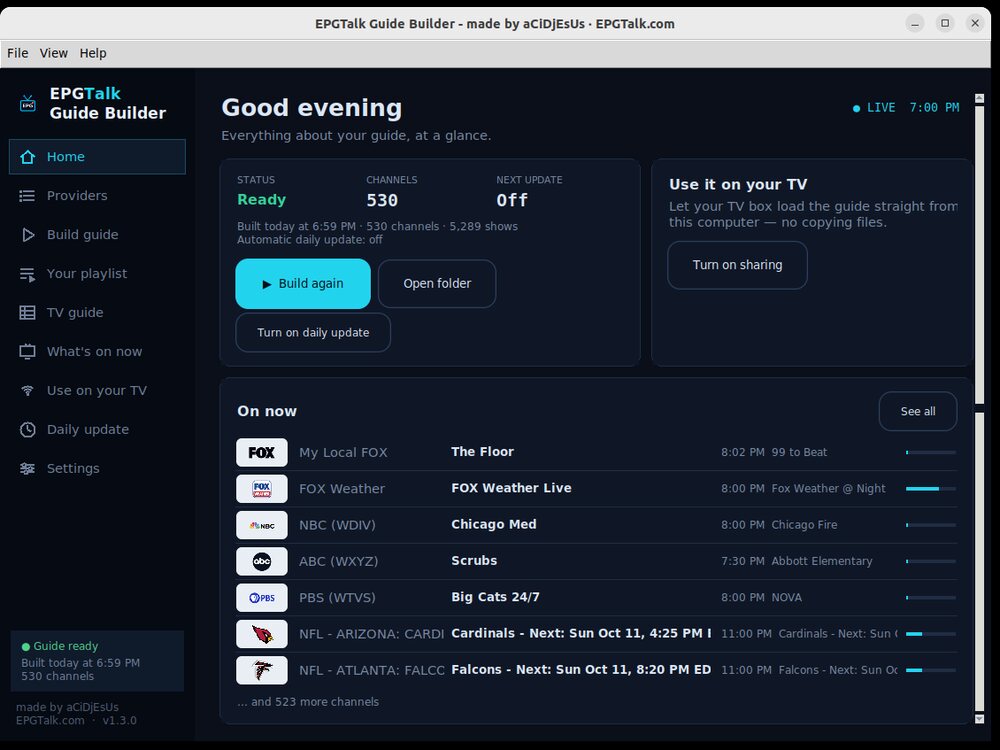Click the FOX Weather Live progress bar

[930, 489]
